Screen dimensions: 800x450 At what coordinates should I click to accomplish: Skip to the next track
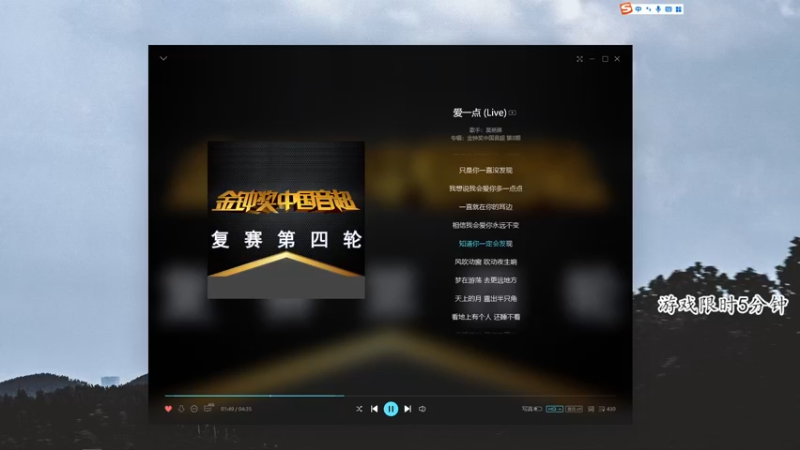coord(407,409)
